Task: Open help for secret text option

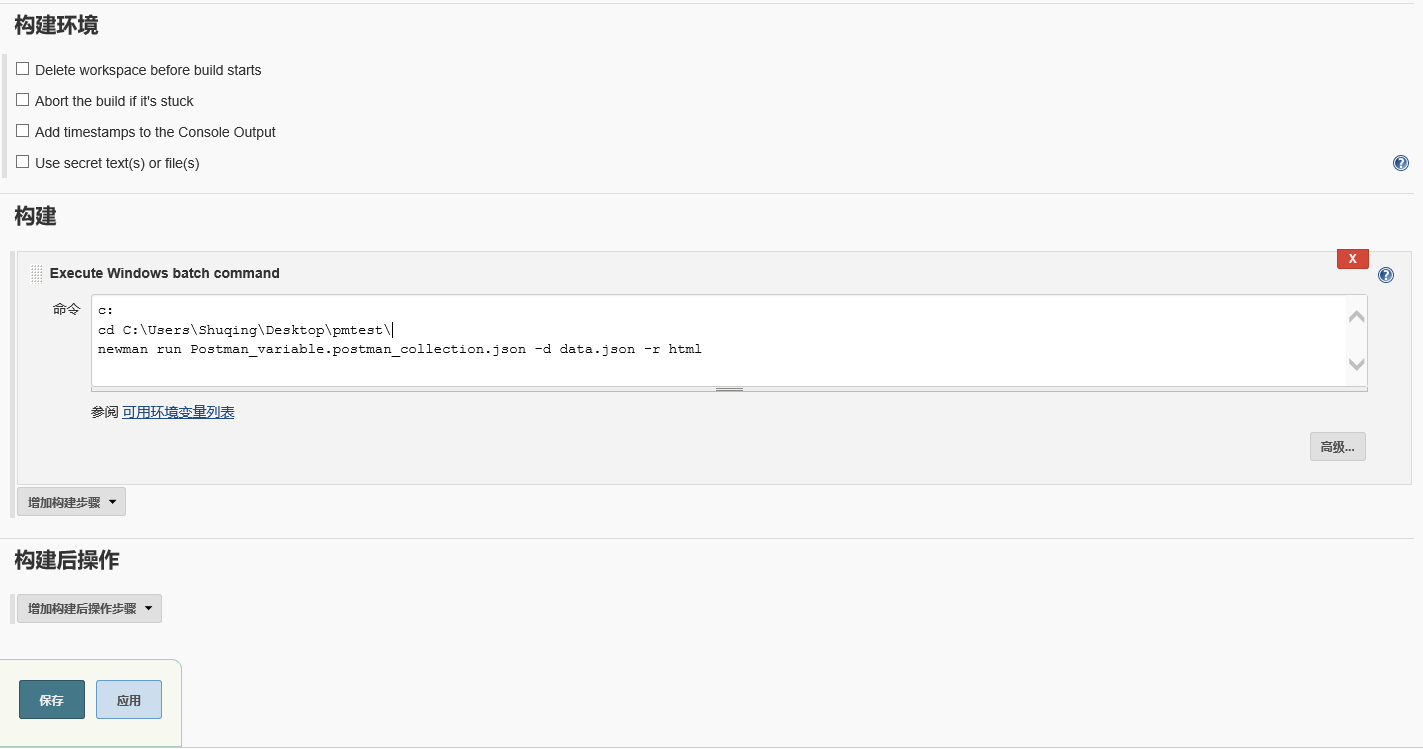Action: click(x=1400, y=162)
